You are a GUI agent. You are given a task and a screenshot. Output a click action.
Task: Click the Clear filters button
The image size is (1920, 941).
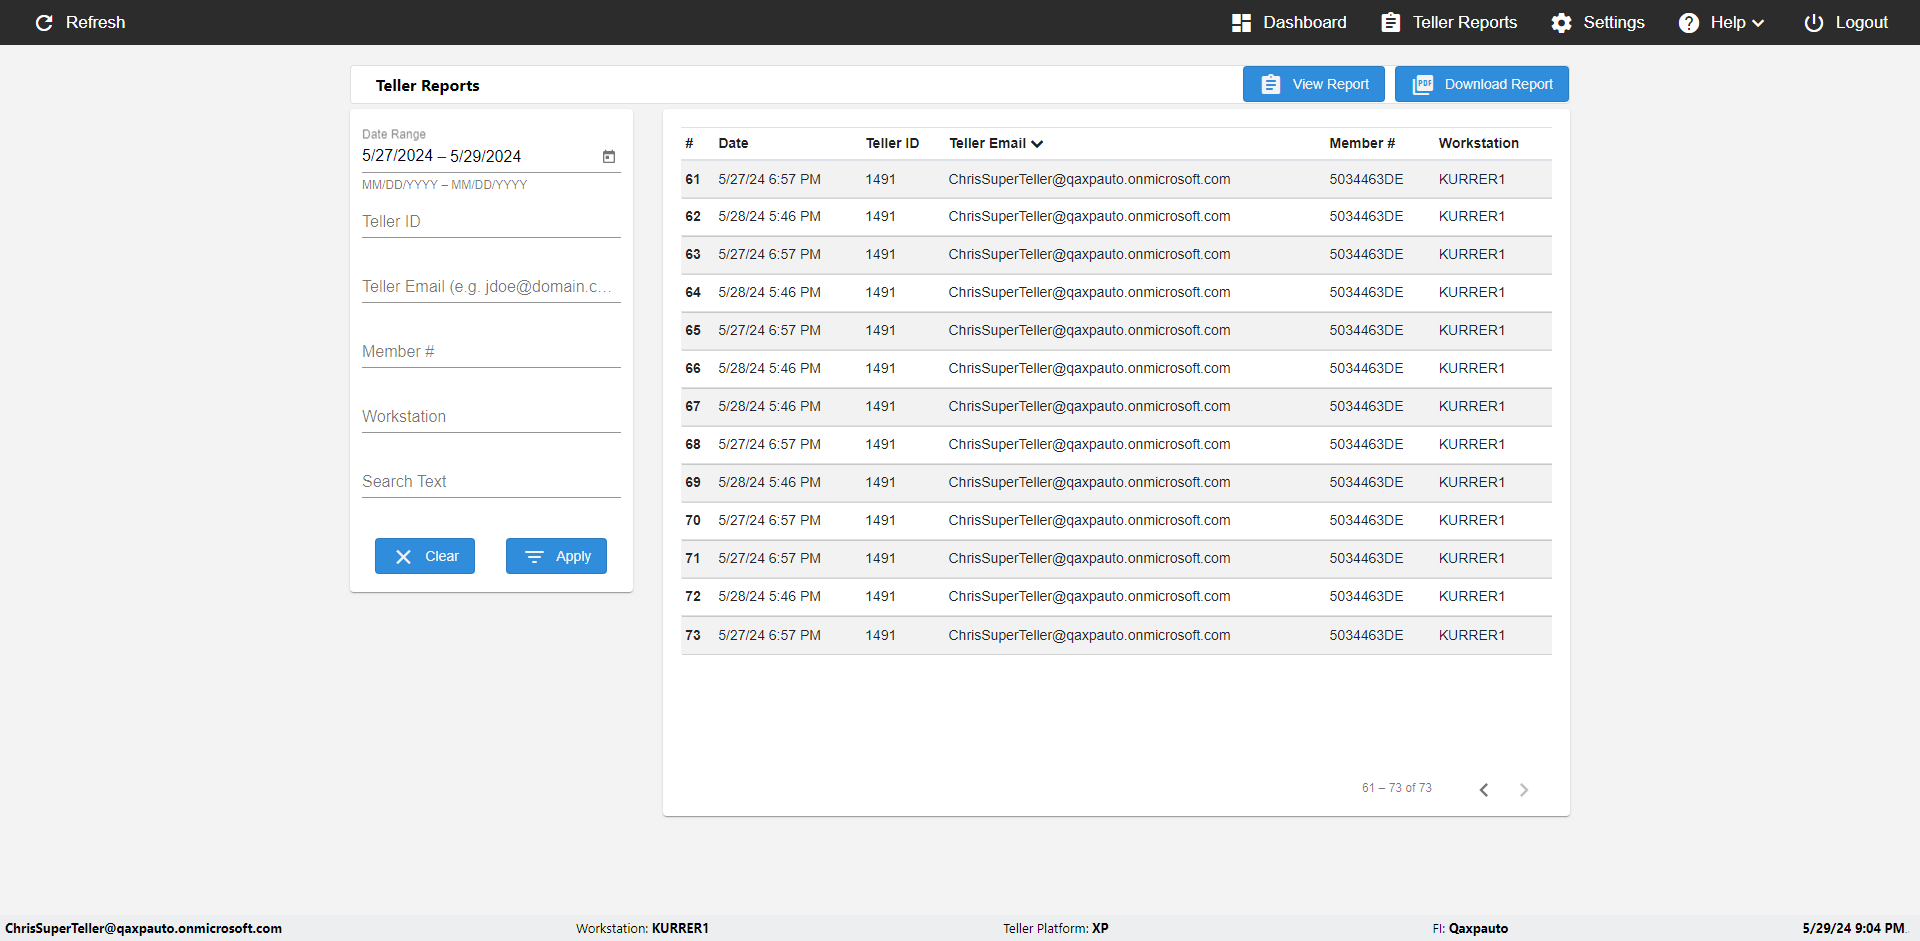click(x=425, y=556)
